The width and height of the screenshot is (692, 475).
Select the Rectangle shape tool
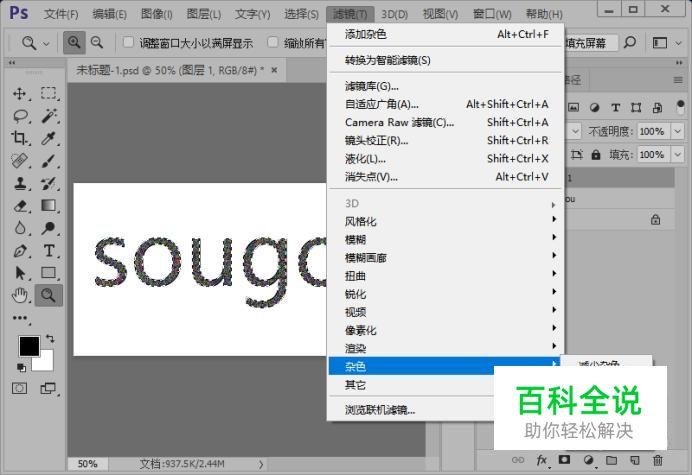tap(48, 273)
